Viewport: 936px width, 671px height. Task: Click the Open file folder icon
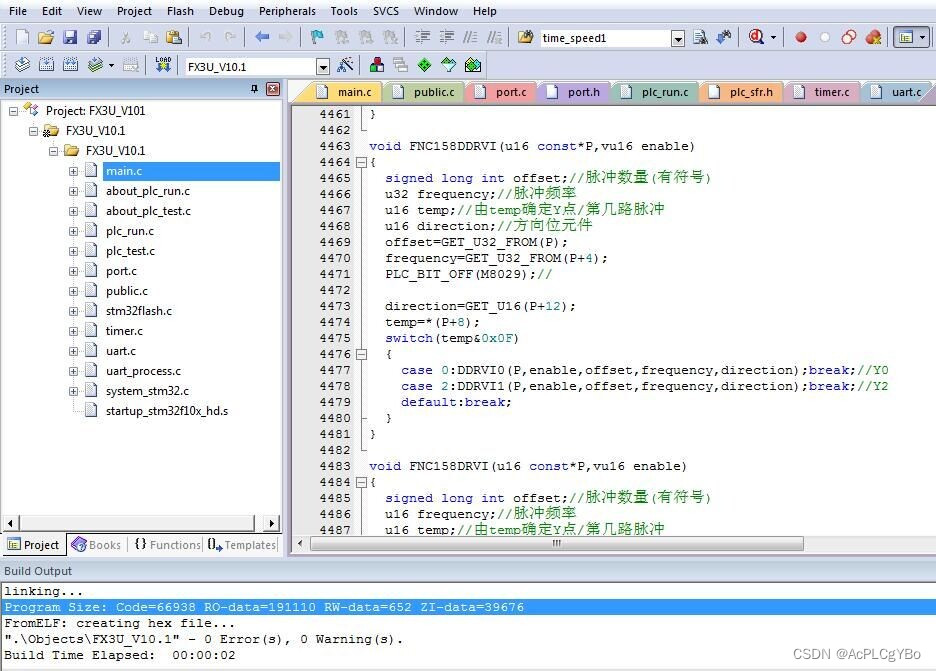pyautogui.click(x=46, y=37)
